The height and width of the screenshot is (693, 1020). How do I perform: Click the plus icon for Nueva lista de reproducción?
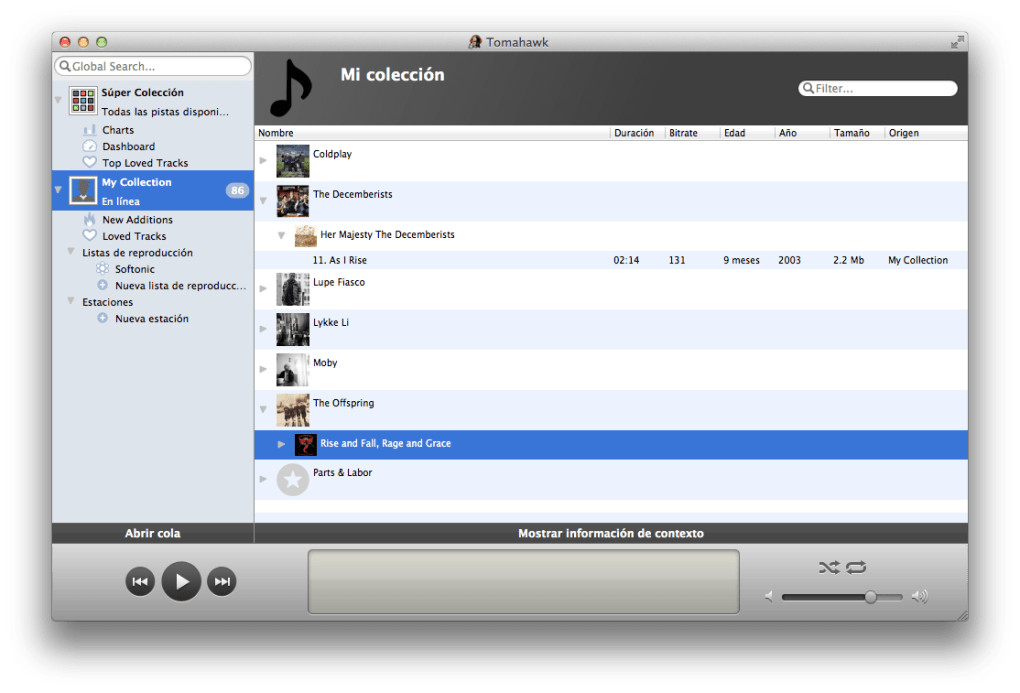(x=103, y=285)
